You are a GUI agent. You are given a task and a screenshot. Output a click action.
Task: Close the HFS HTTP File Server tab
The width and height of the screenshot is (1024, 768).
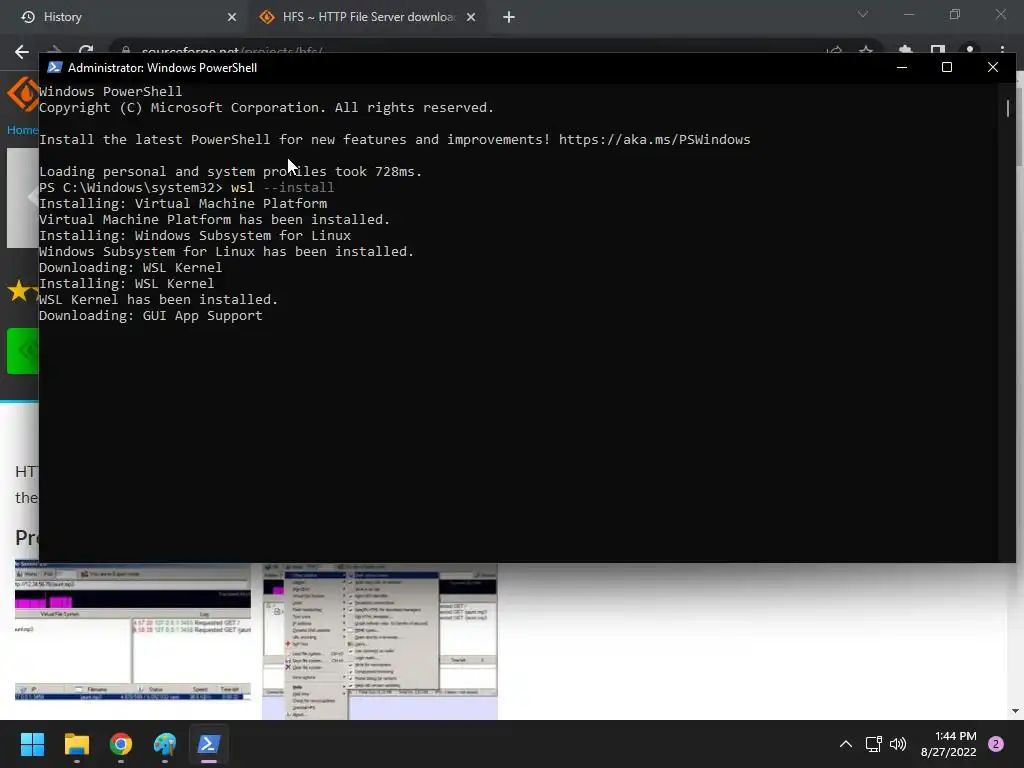click(x=471, y=17)
